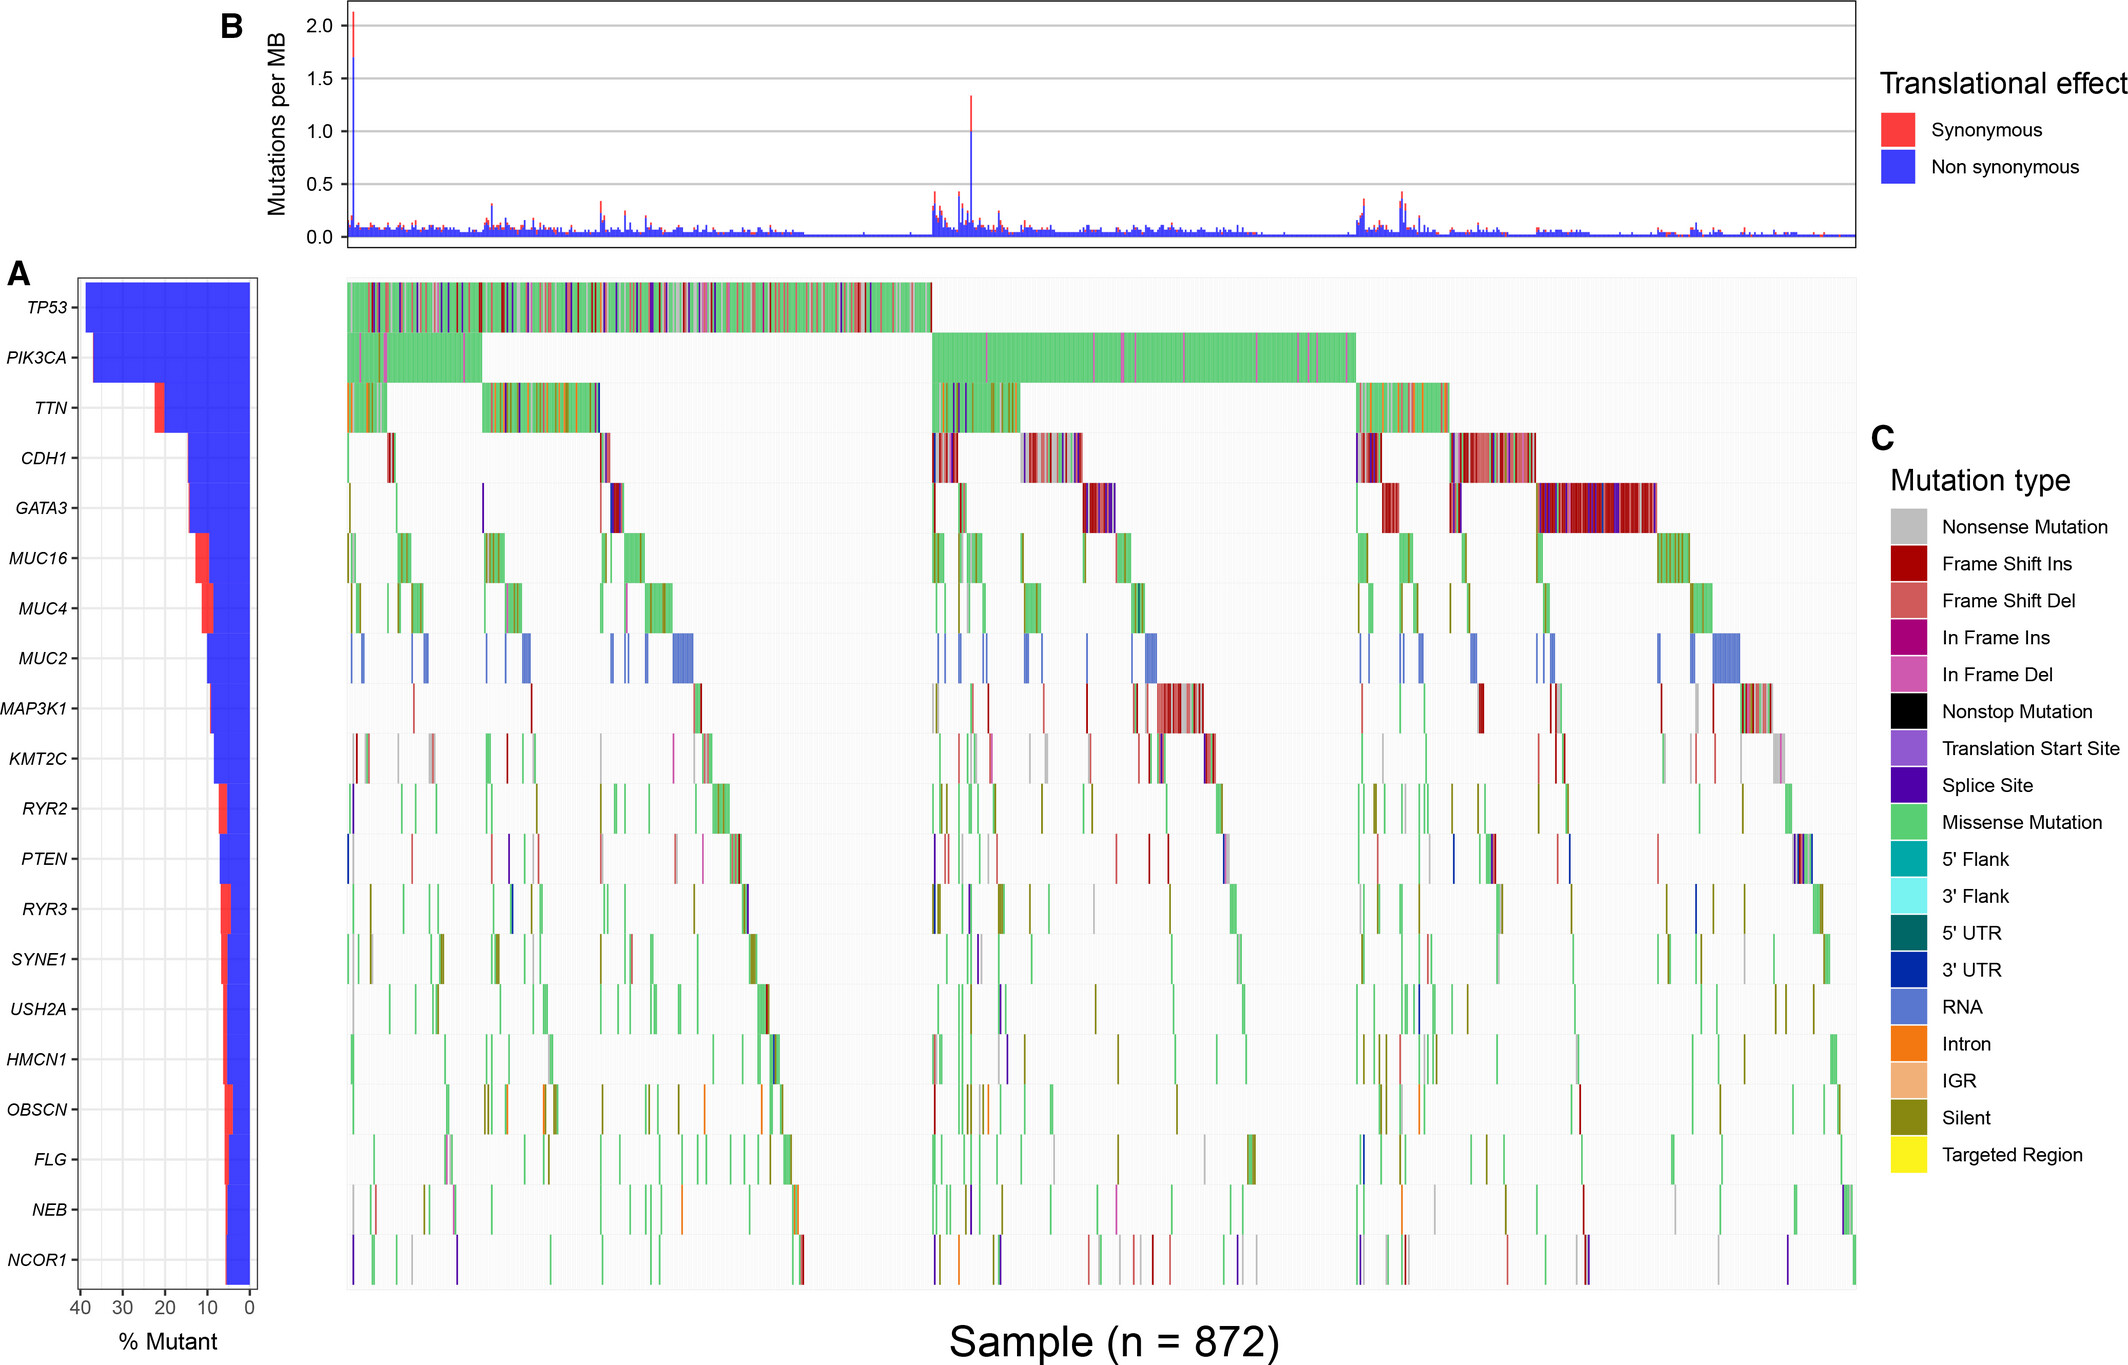Click the MUC16 gene label
Screen dimensions: 2128x1365
38,558
